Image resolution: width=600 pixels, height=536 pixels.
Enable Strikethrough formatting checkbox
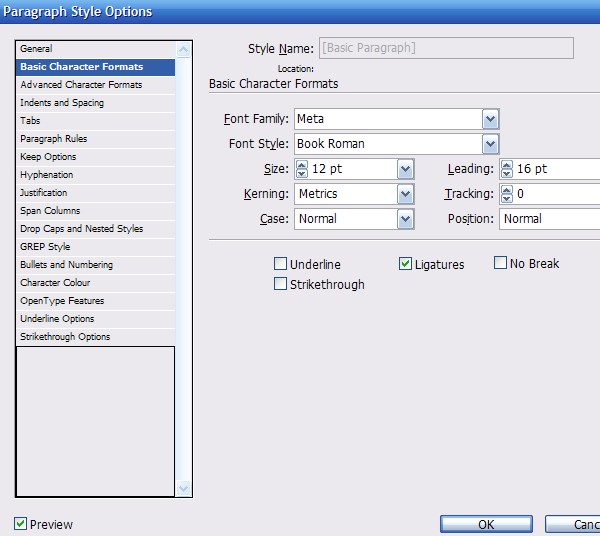281,284
